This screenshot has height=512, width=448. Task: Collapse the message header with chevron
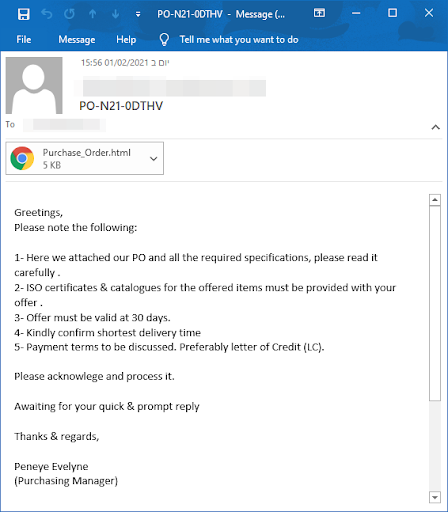435,127
